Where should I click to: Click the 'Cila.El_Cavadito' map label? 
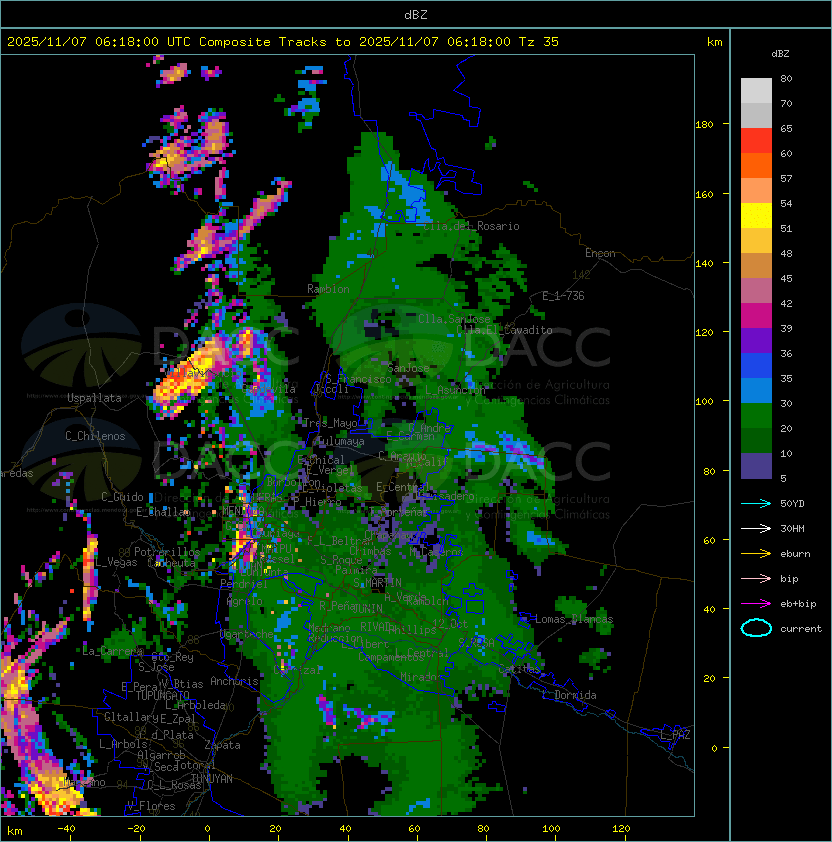504,330
